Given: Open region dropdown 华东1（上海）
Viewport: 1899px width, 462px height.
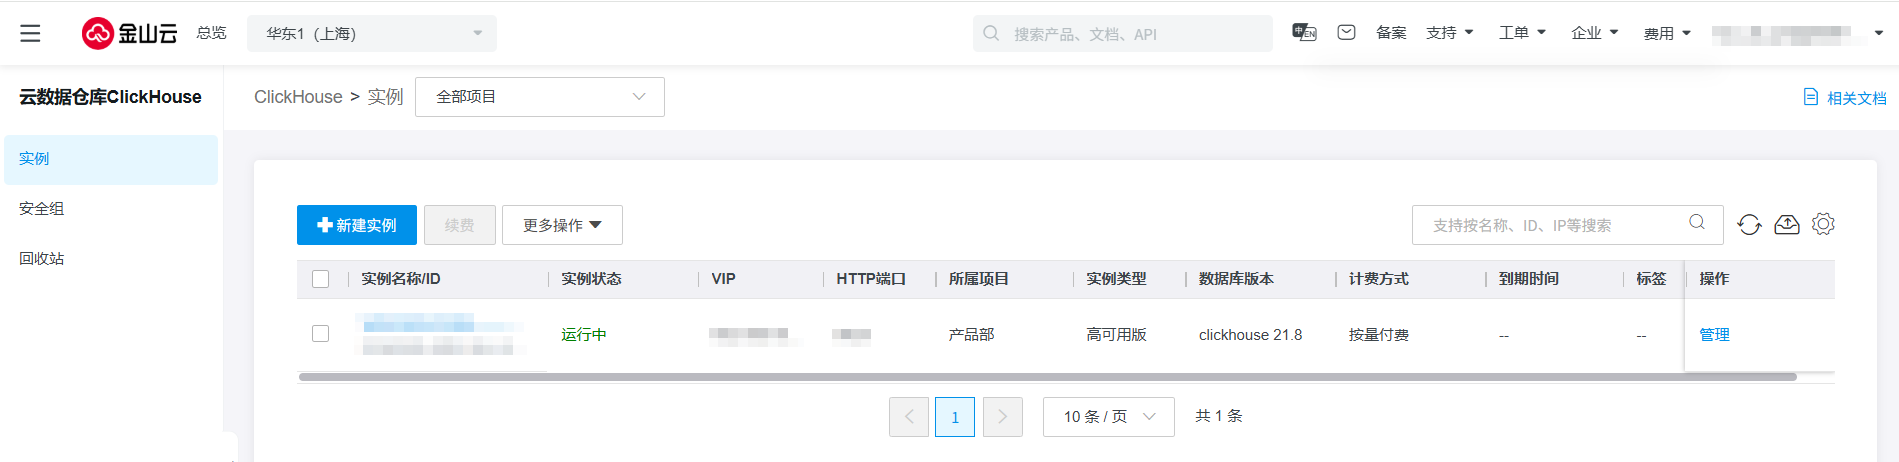Looking at the screenshot, I should click(372, 33).
